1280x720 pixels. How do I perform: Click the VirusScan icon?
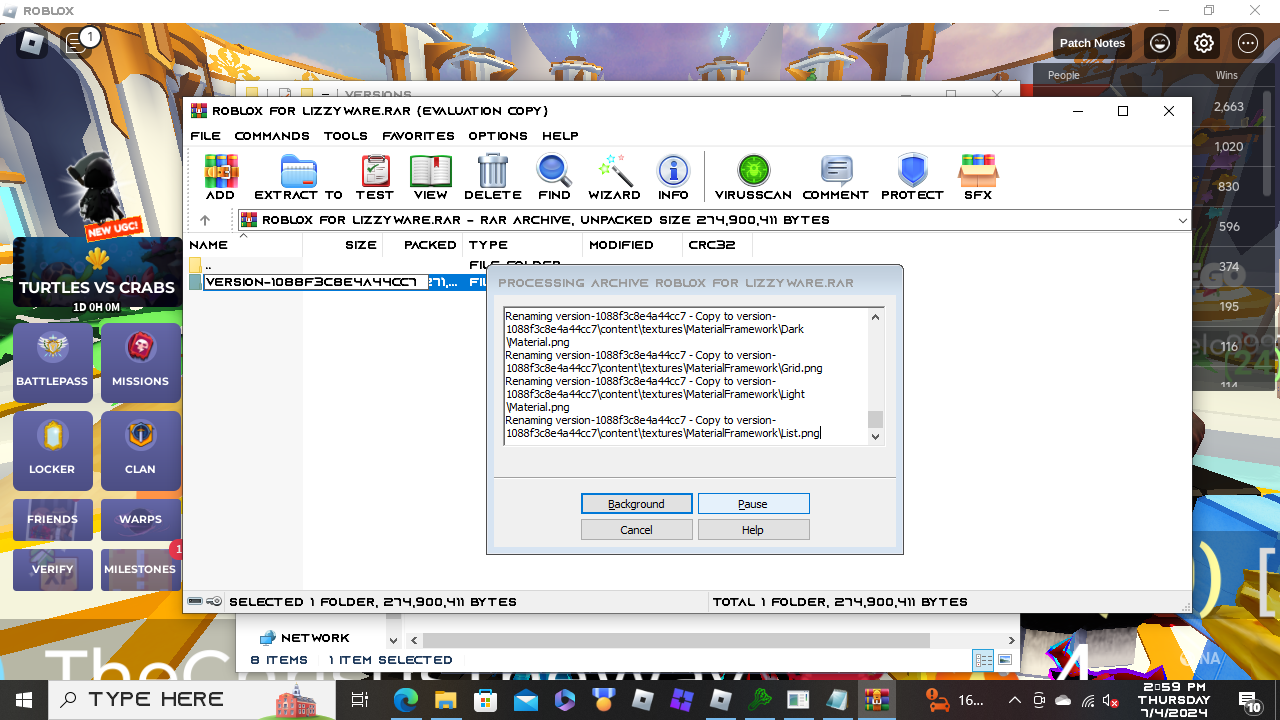pyautogui.click(x=753, y=177)
